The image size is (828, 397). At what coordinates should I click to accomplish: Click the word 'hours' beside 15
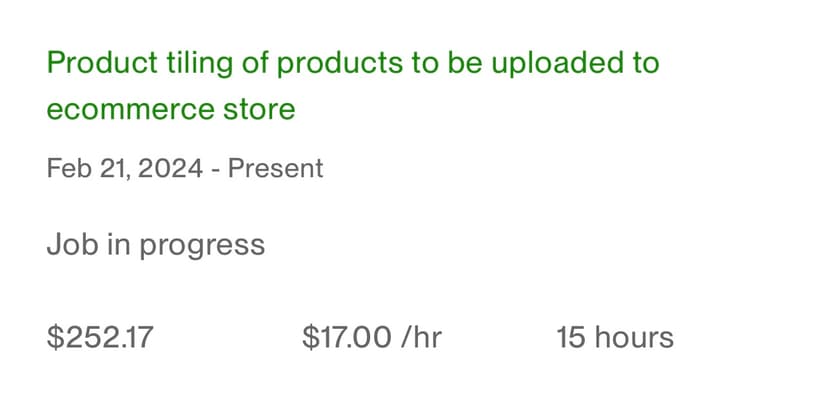(634, 338)
